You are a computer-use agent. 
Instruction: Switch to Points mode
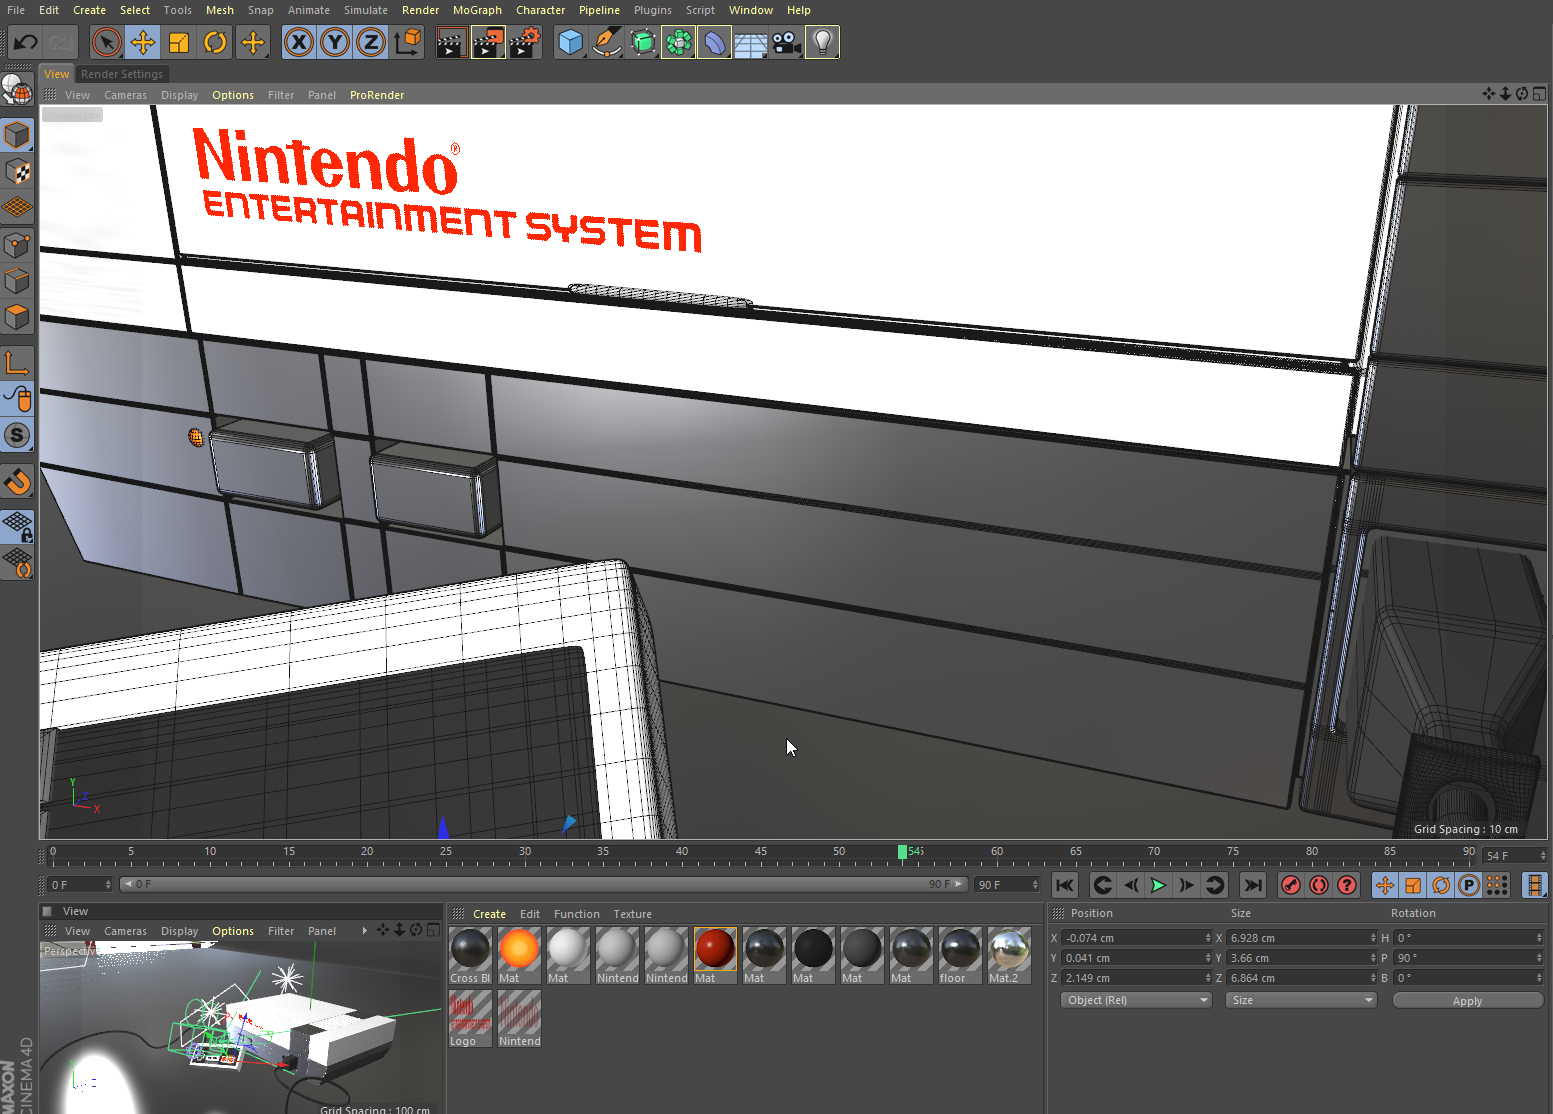click(17, 245)
